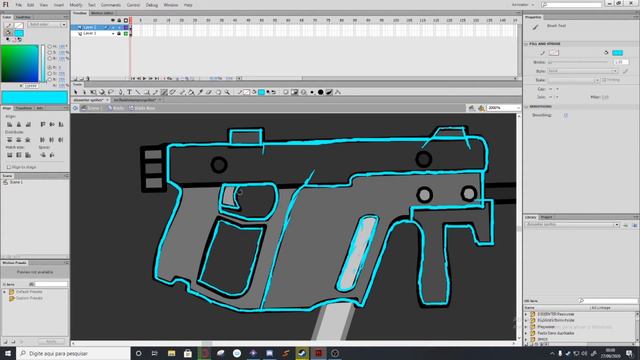Click the hex color input field

[31, 86]
